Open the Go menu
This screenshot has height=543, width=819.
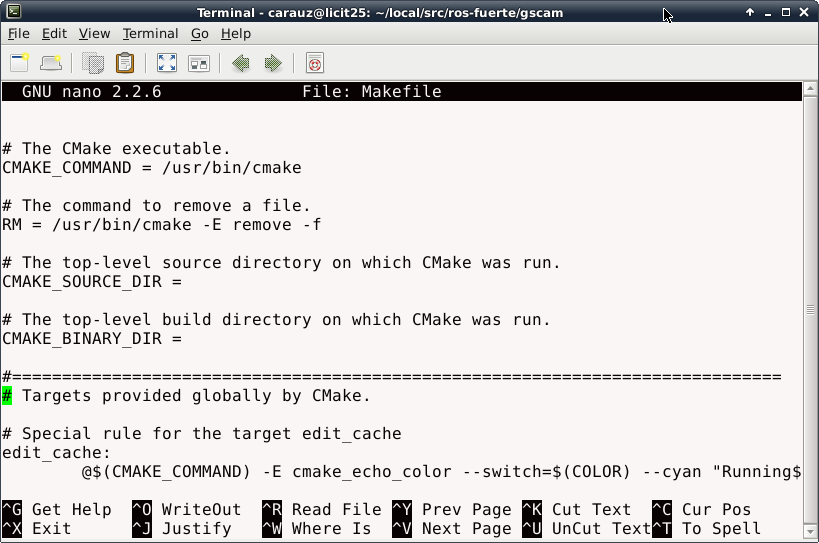click(x=200, y=33)
